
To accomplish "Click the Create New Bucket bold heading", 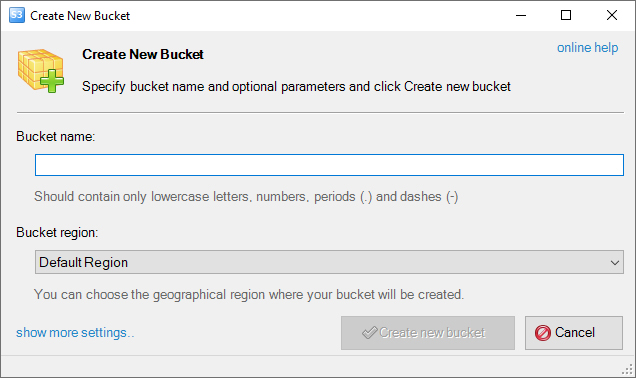I will [x=143, y=54].
